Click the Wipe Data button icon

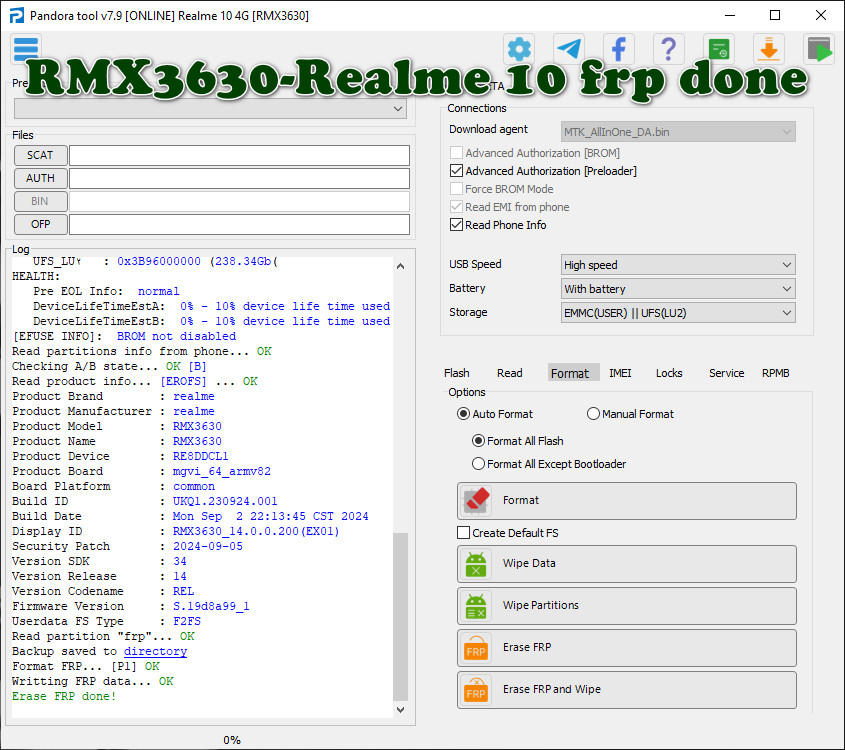(475, 563)
